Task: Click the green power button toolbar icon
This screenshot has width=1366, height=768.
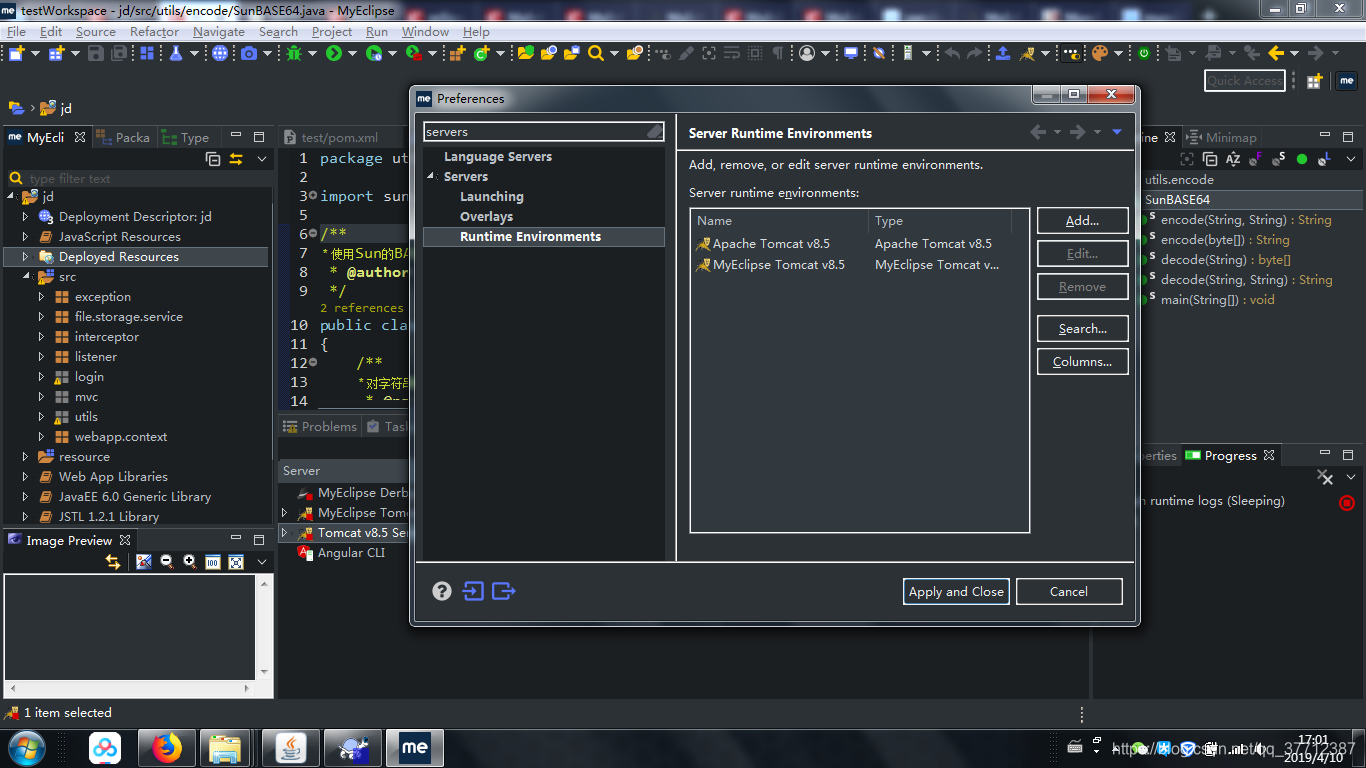Action: click(x=1145, y=53)
